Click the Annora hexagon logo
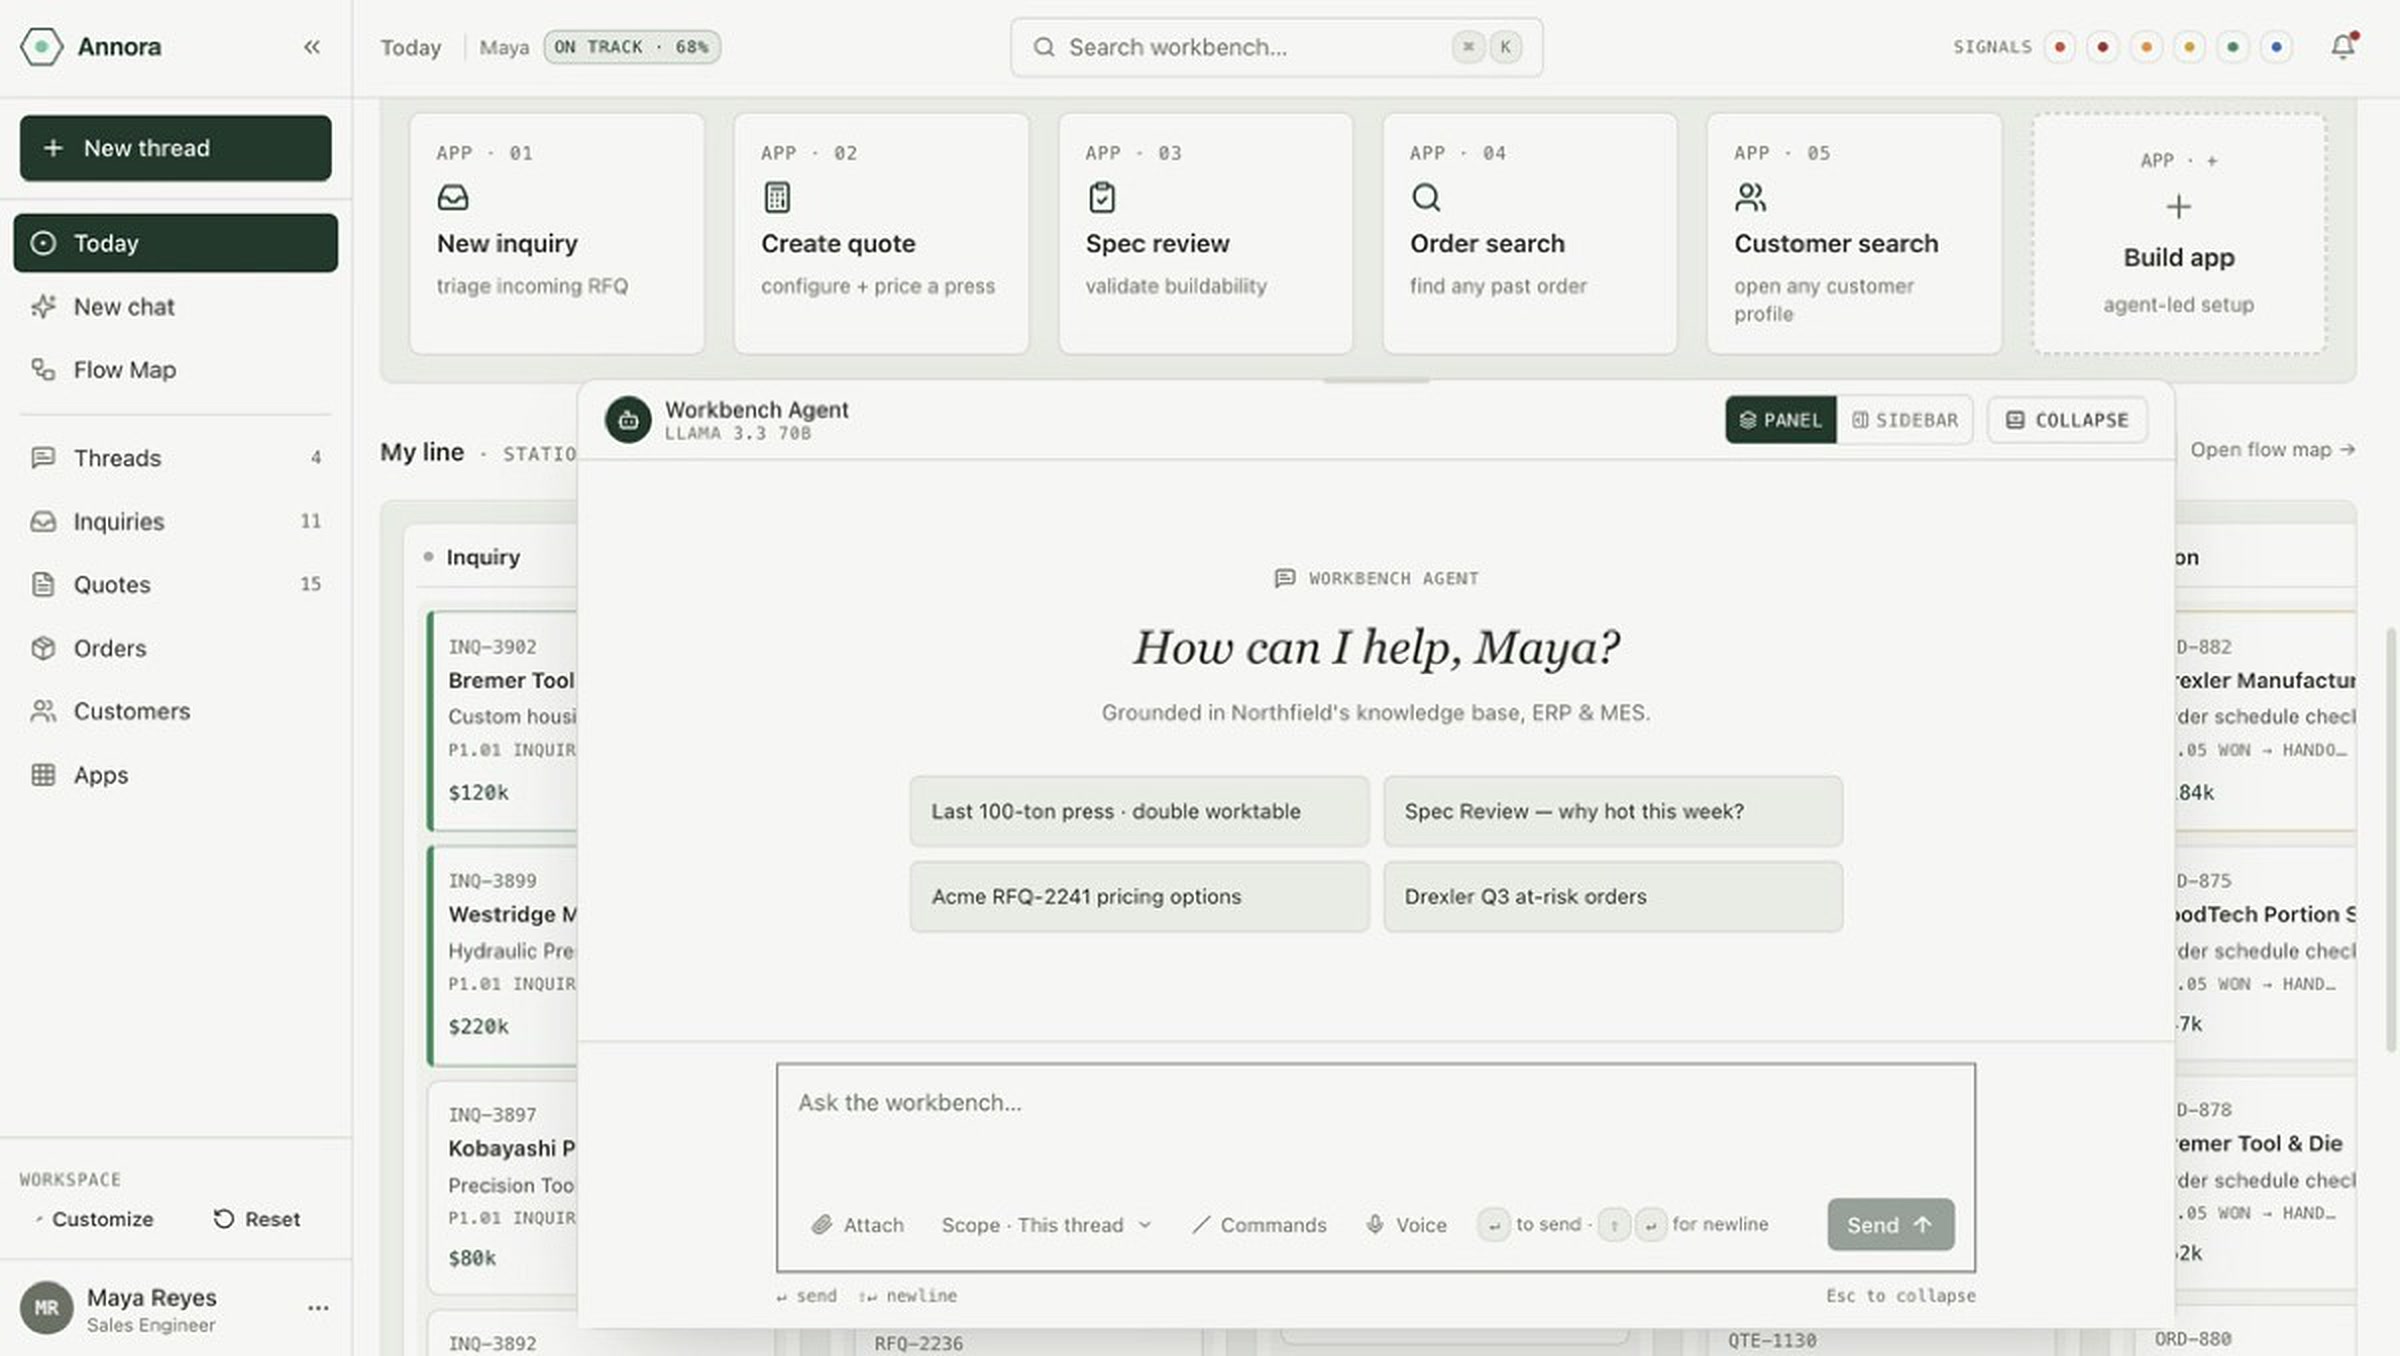This screenshot has width=2400, height=1356. click(41, 47)
